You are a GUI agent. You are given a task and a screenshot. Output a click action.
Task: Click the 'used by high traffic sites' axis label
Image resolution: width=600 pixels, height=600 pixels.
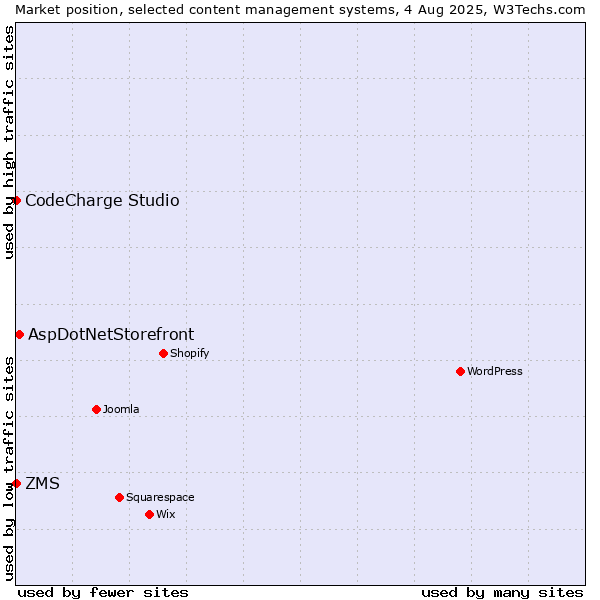tap(8, 142)
